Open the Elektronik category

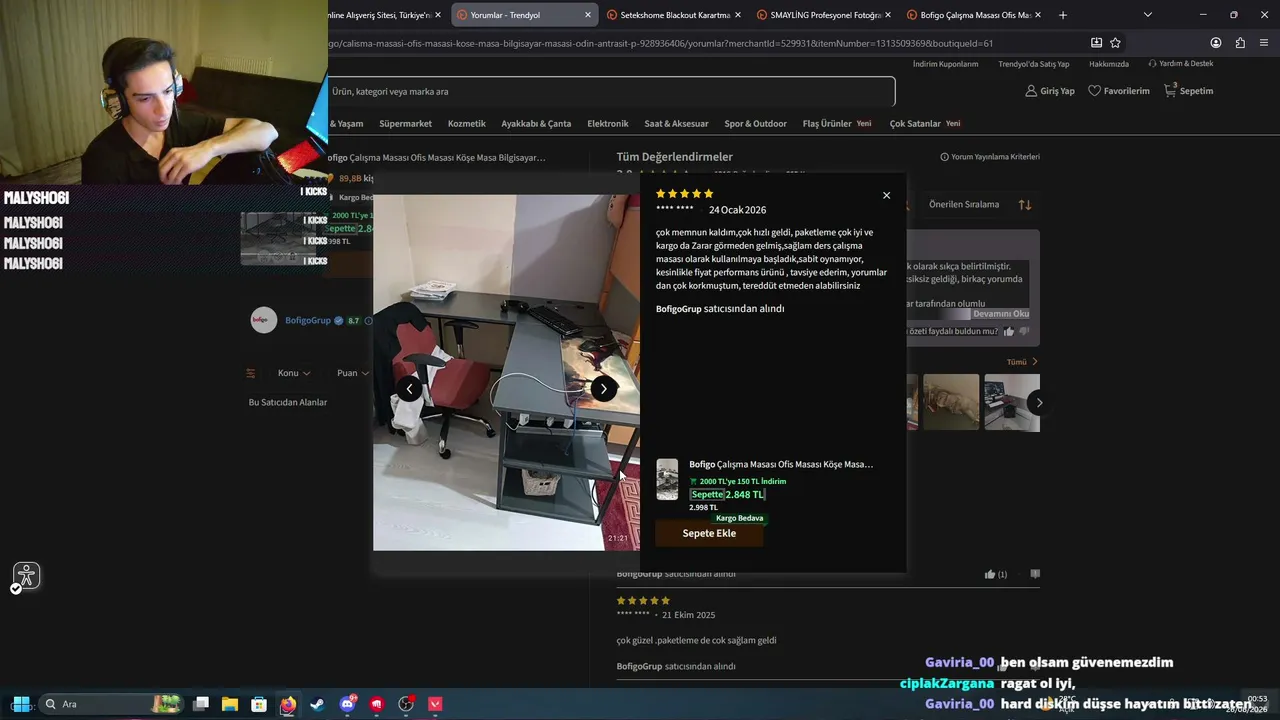(x=608, y=124)
